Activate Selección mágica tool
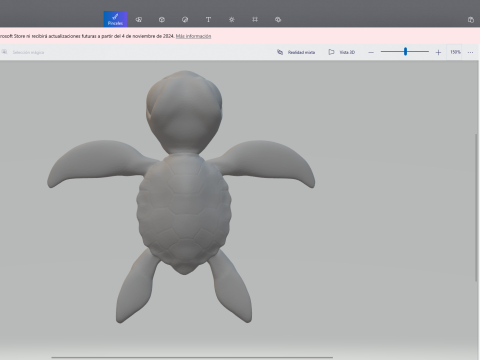Image resolution: width=480 pixels, height=360 pixels. coord(23,52)
